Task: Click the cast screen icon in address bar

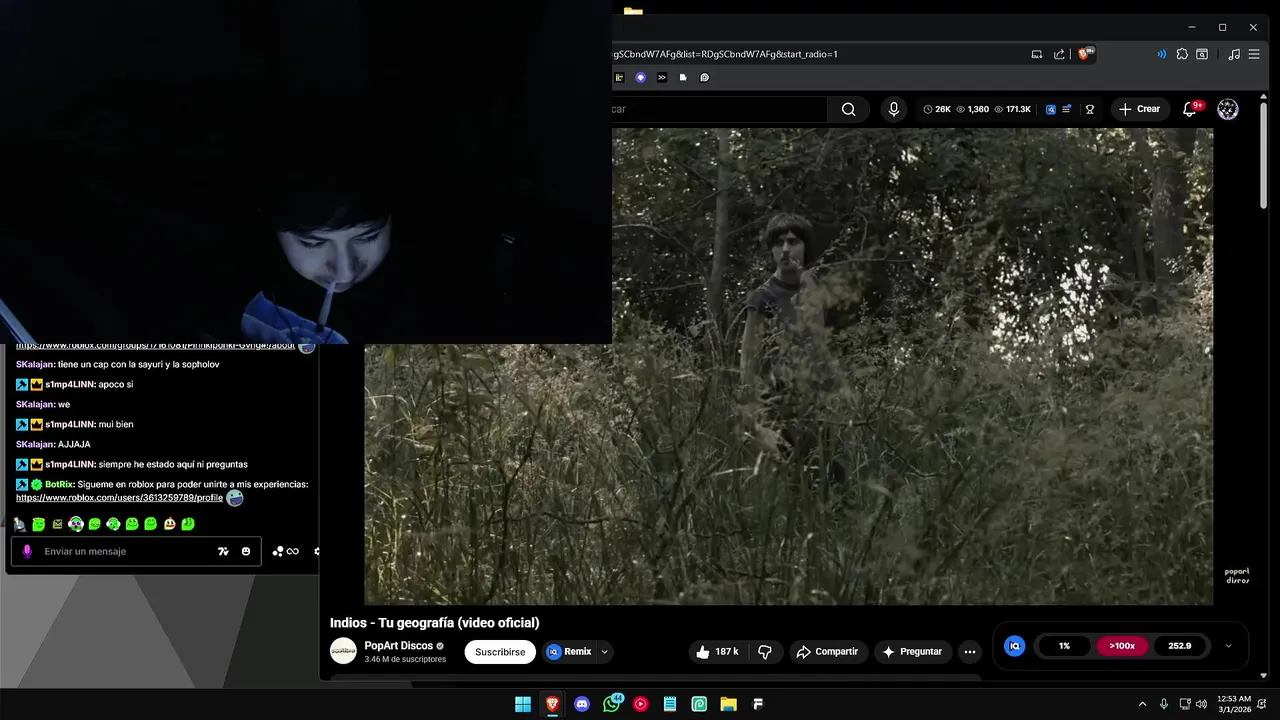Action: click(x=1037, y=54)
